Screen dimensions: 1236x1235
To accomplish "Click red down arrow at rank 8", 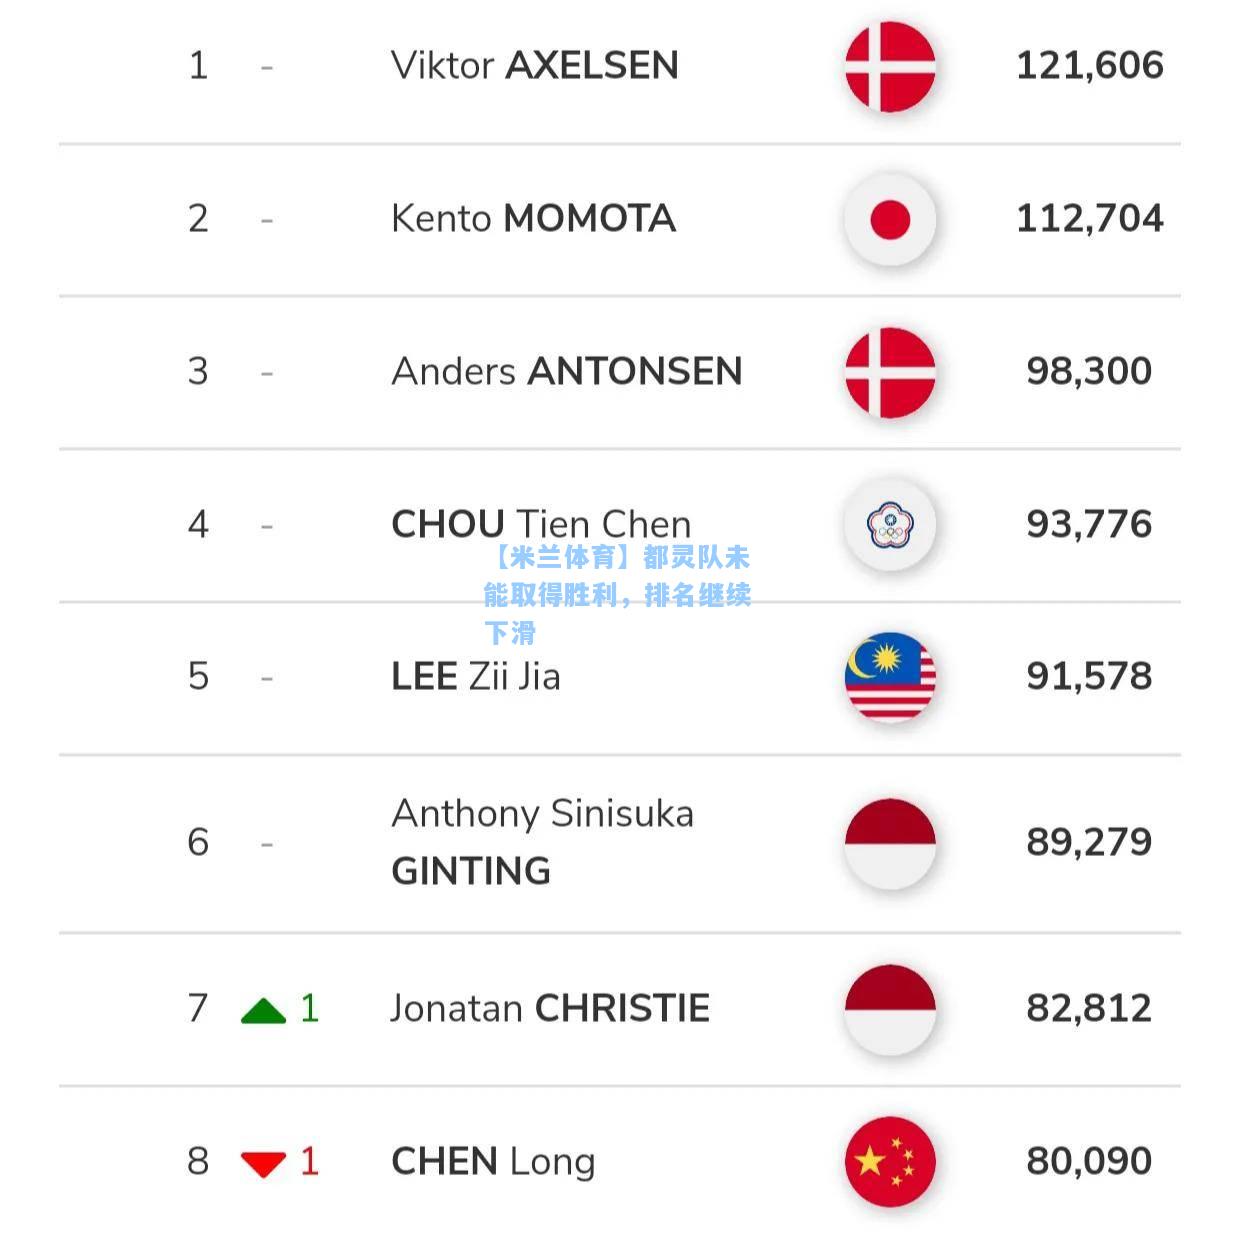I will 264,1164.
